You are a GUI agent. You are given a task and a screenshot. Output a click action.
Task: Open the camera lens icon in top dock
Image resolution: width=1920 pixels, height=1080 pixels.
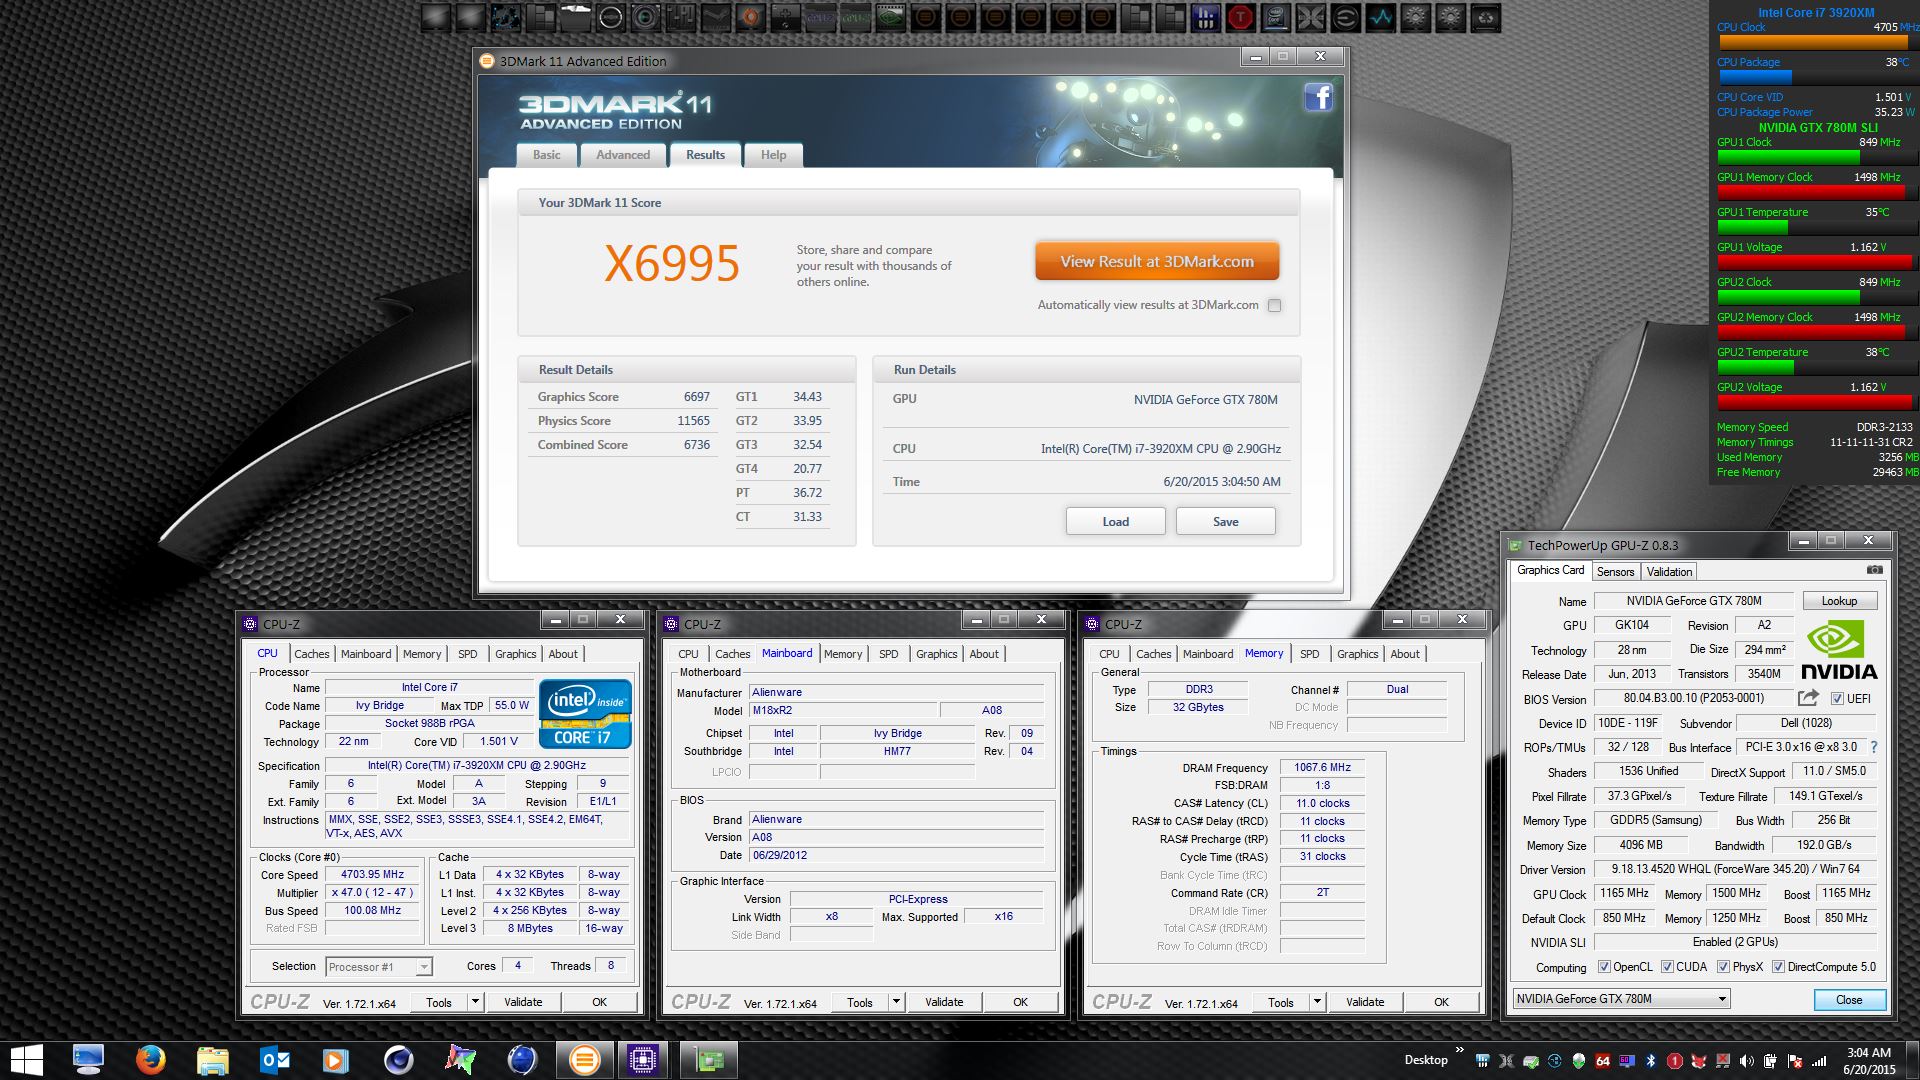pos(645,17)
